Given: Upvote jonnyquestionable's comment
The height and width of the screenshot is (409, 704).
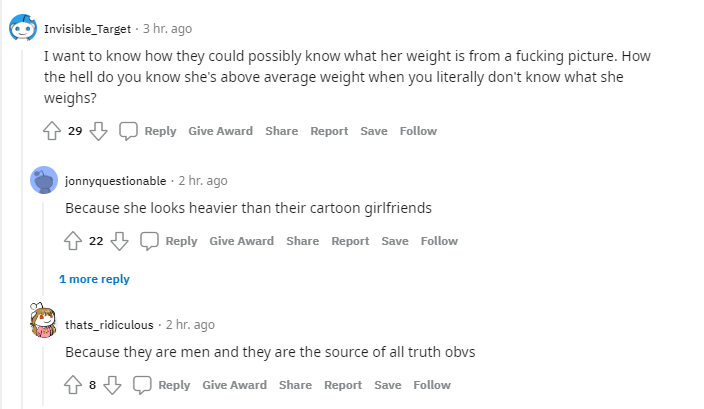Looking at the screenshot, I should point(73,241).
